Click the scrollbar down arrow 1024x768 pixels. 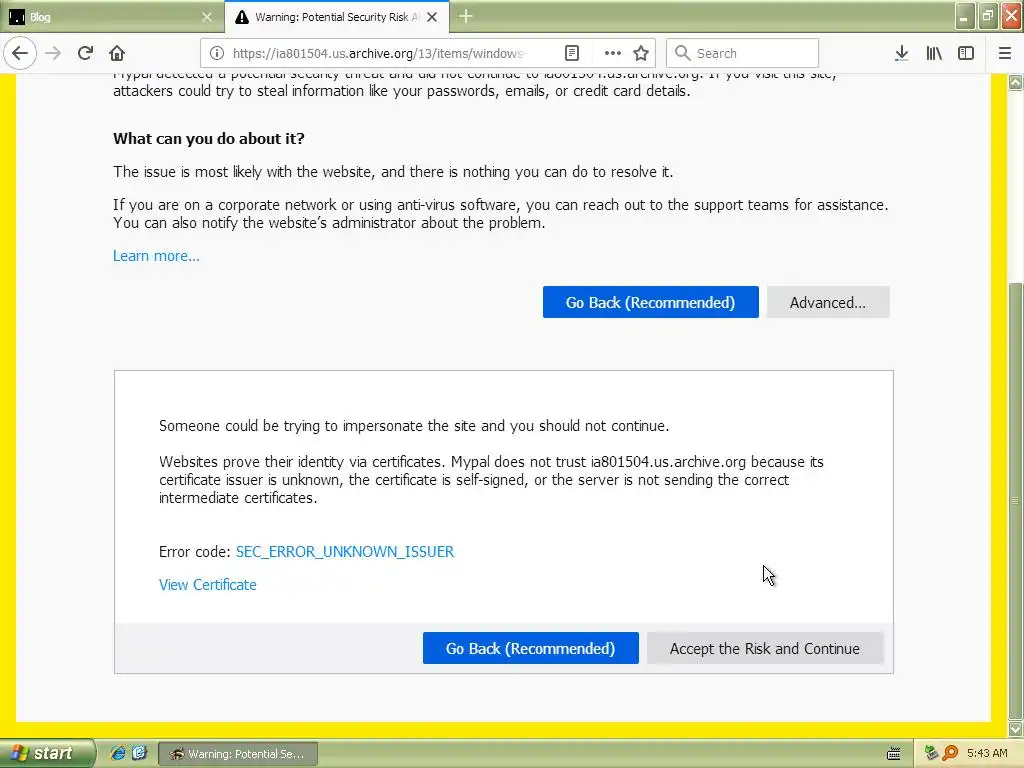click(x=1016, y=728)
